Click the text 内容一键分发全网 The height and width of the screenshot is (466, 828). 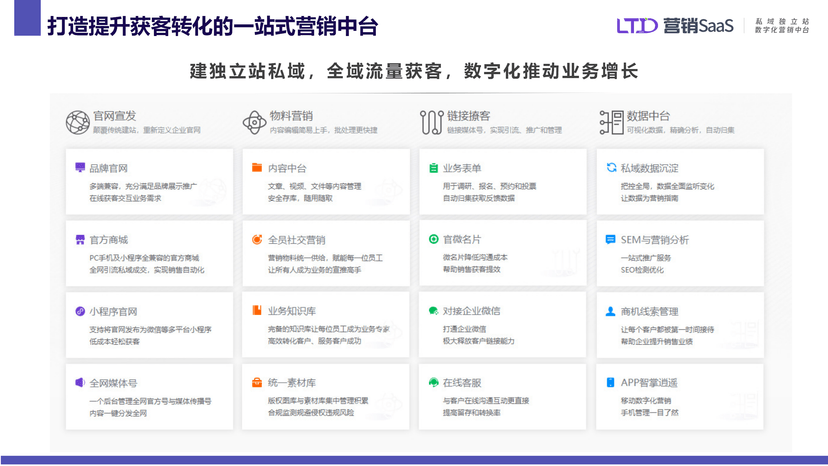point(118,413)
